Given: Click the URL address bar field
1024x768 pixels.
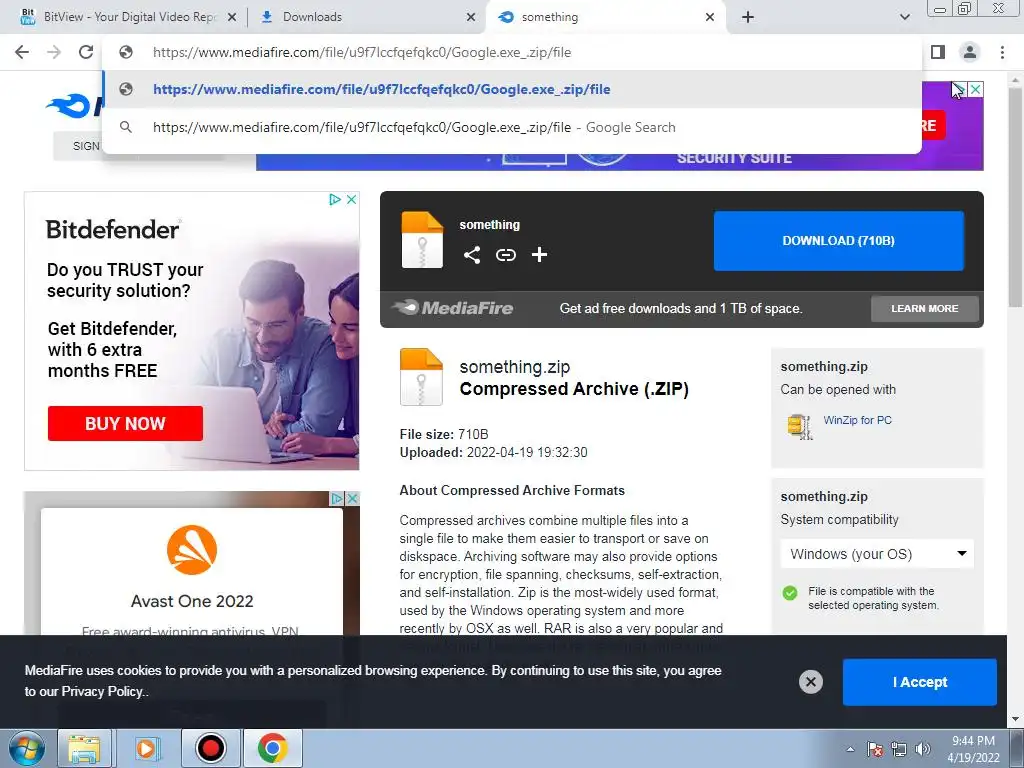Looking at the screenshot, I should point(511,52).
